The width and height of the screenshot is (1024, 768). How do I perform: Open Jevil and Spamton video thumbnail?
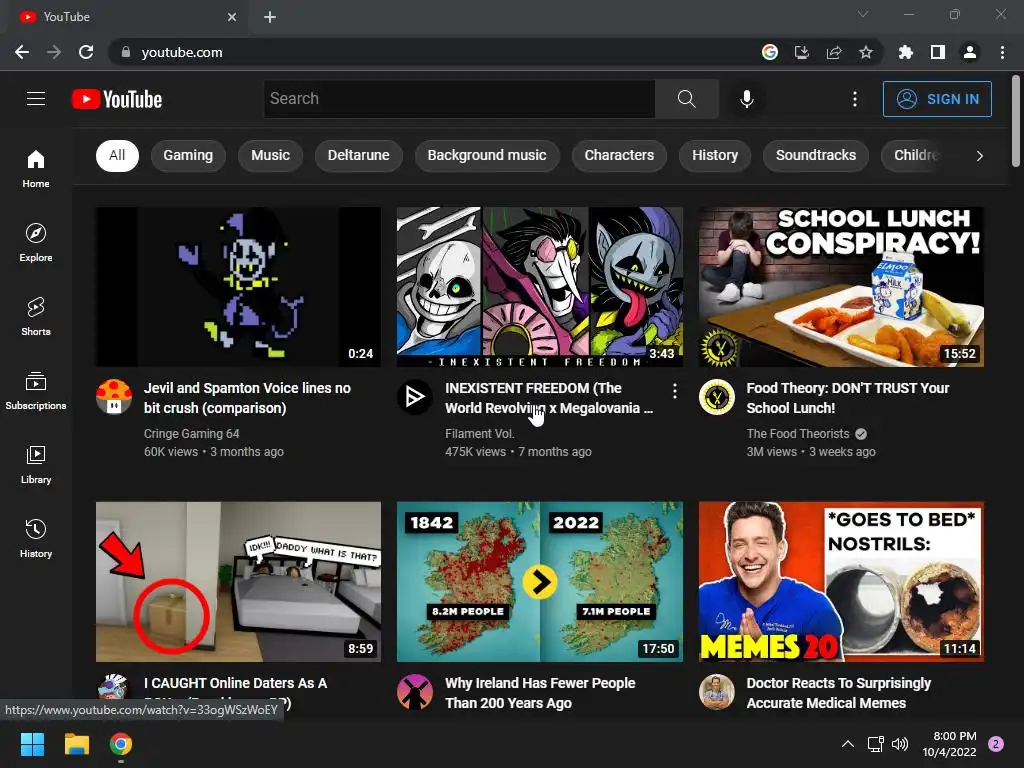pyautogui.click(x=238, y=287)
